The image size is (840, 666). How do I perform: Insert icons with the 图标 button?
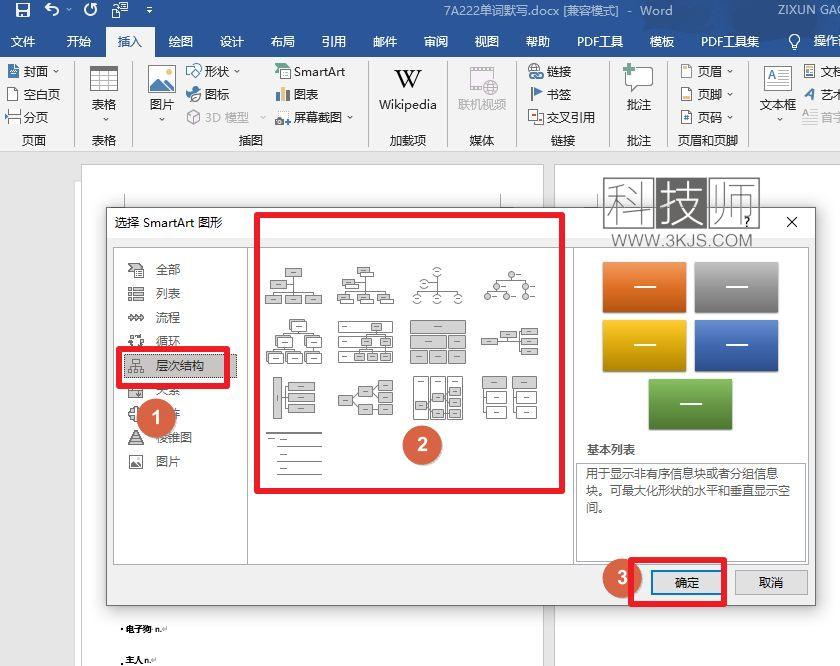(x=207, y=94)
